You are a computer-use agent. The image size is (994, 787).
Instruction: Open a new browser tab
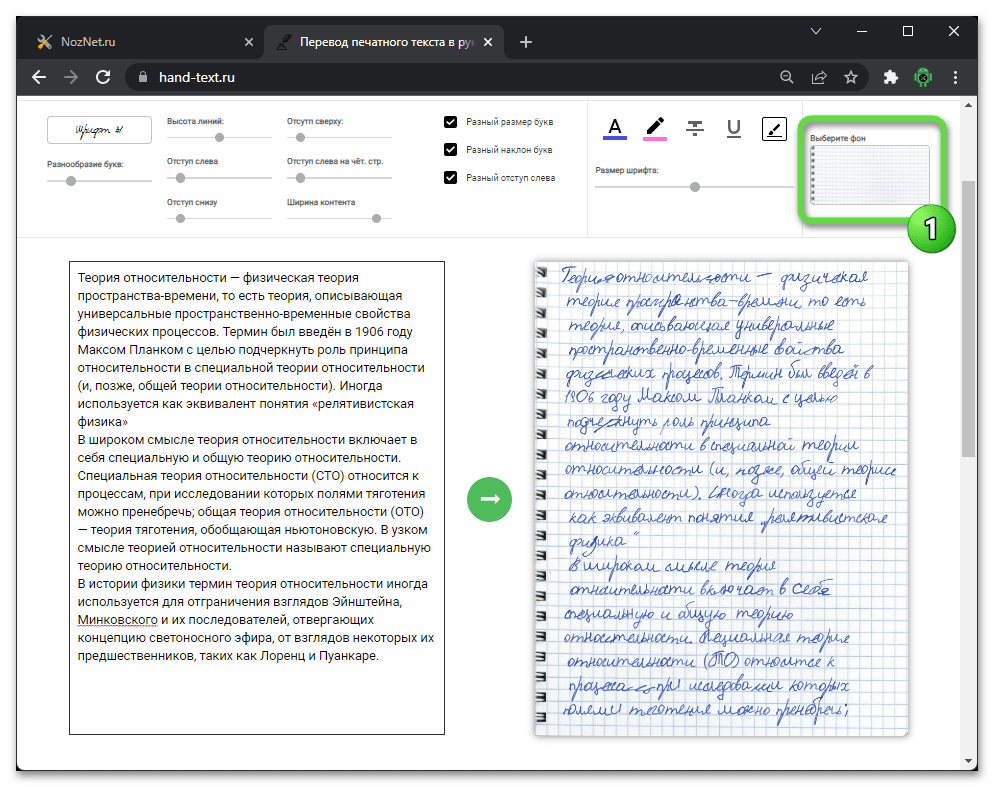click(526, 42)
